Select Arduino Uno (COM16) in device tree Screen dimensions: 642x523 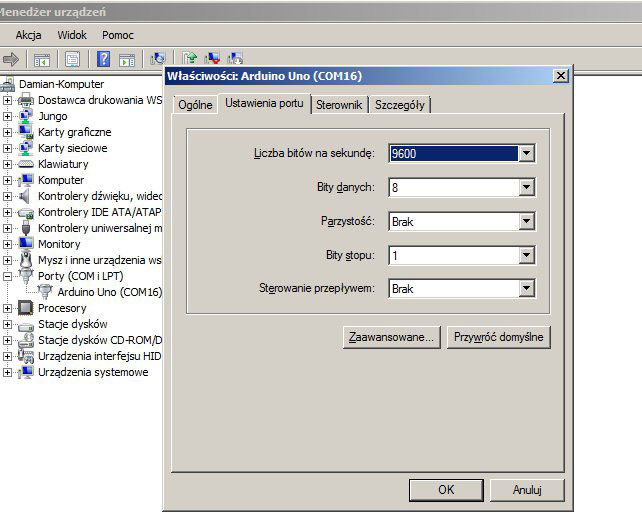tap(109, 292)
